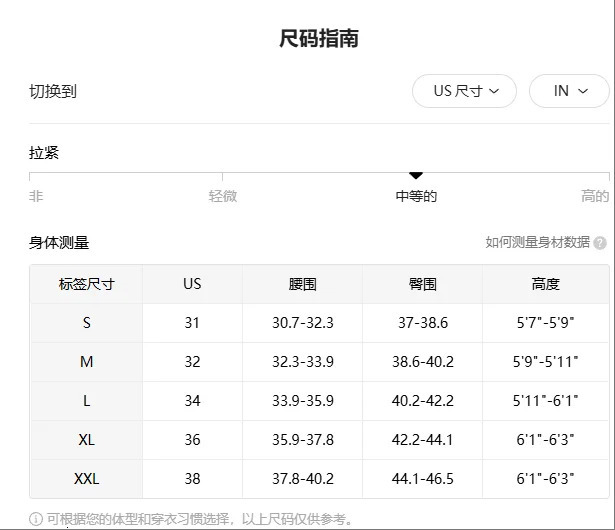Select 轻微 on the 拉紧 scale
This screenshot has width=615, height=530.
[222, 196]
